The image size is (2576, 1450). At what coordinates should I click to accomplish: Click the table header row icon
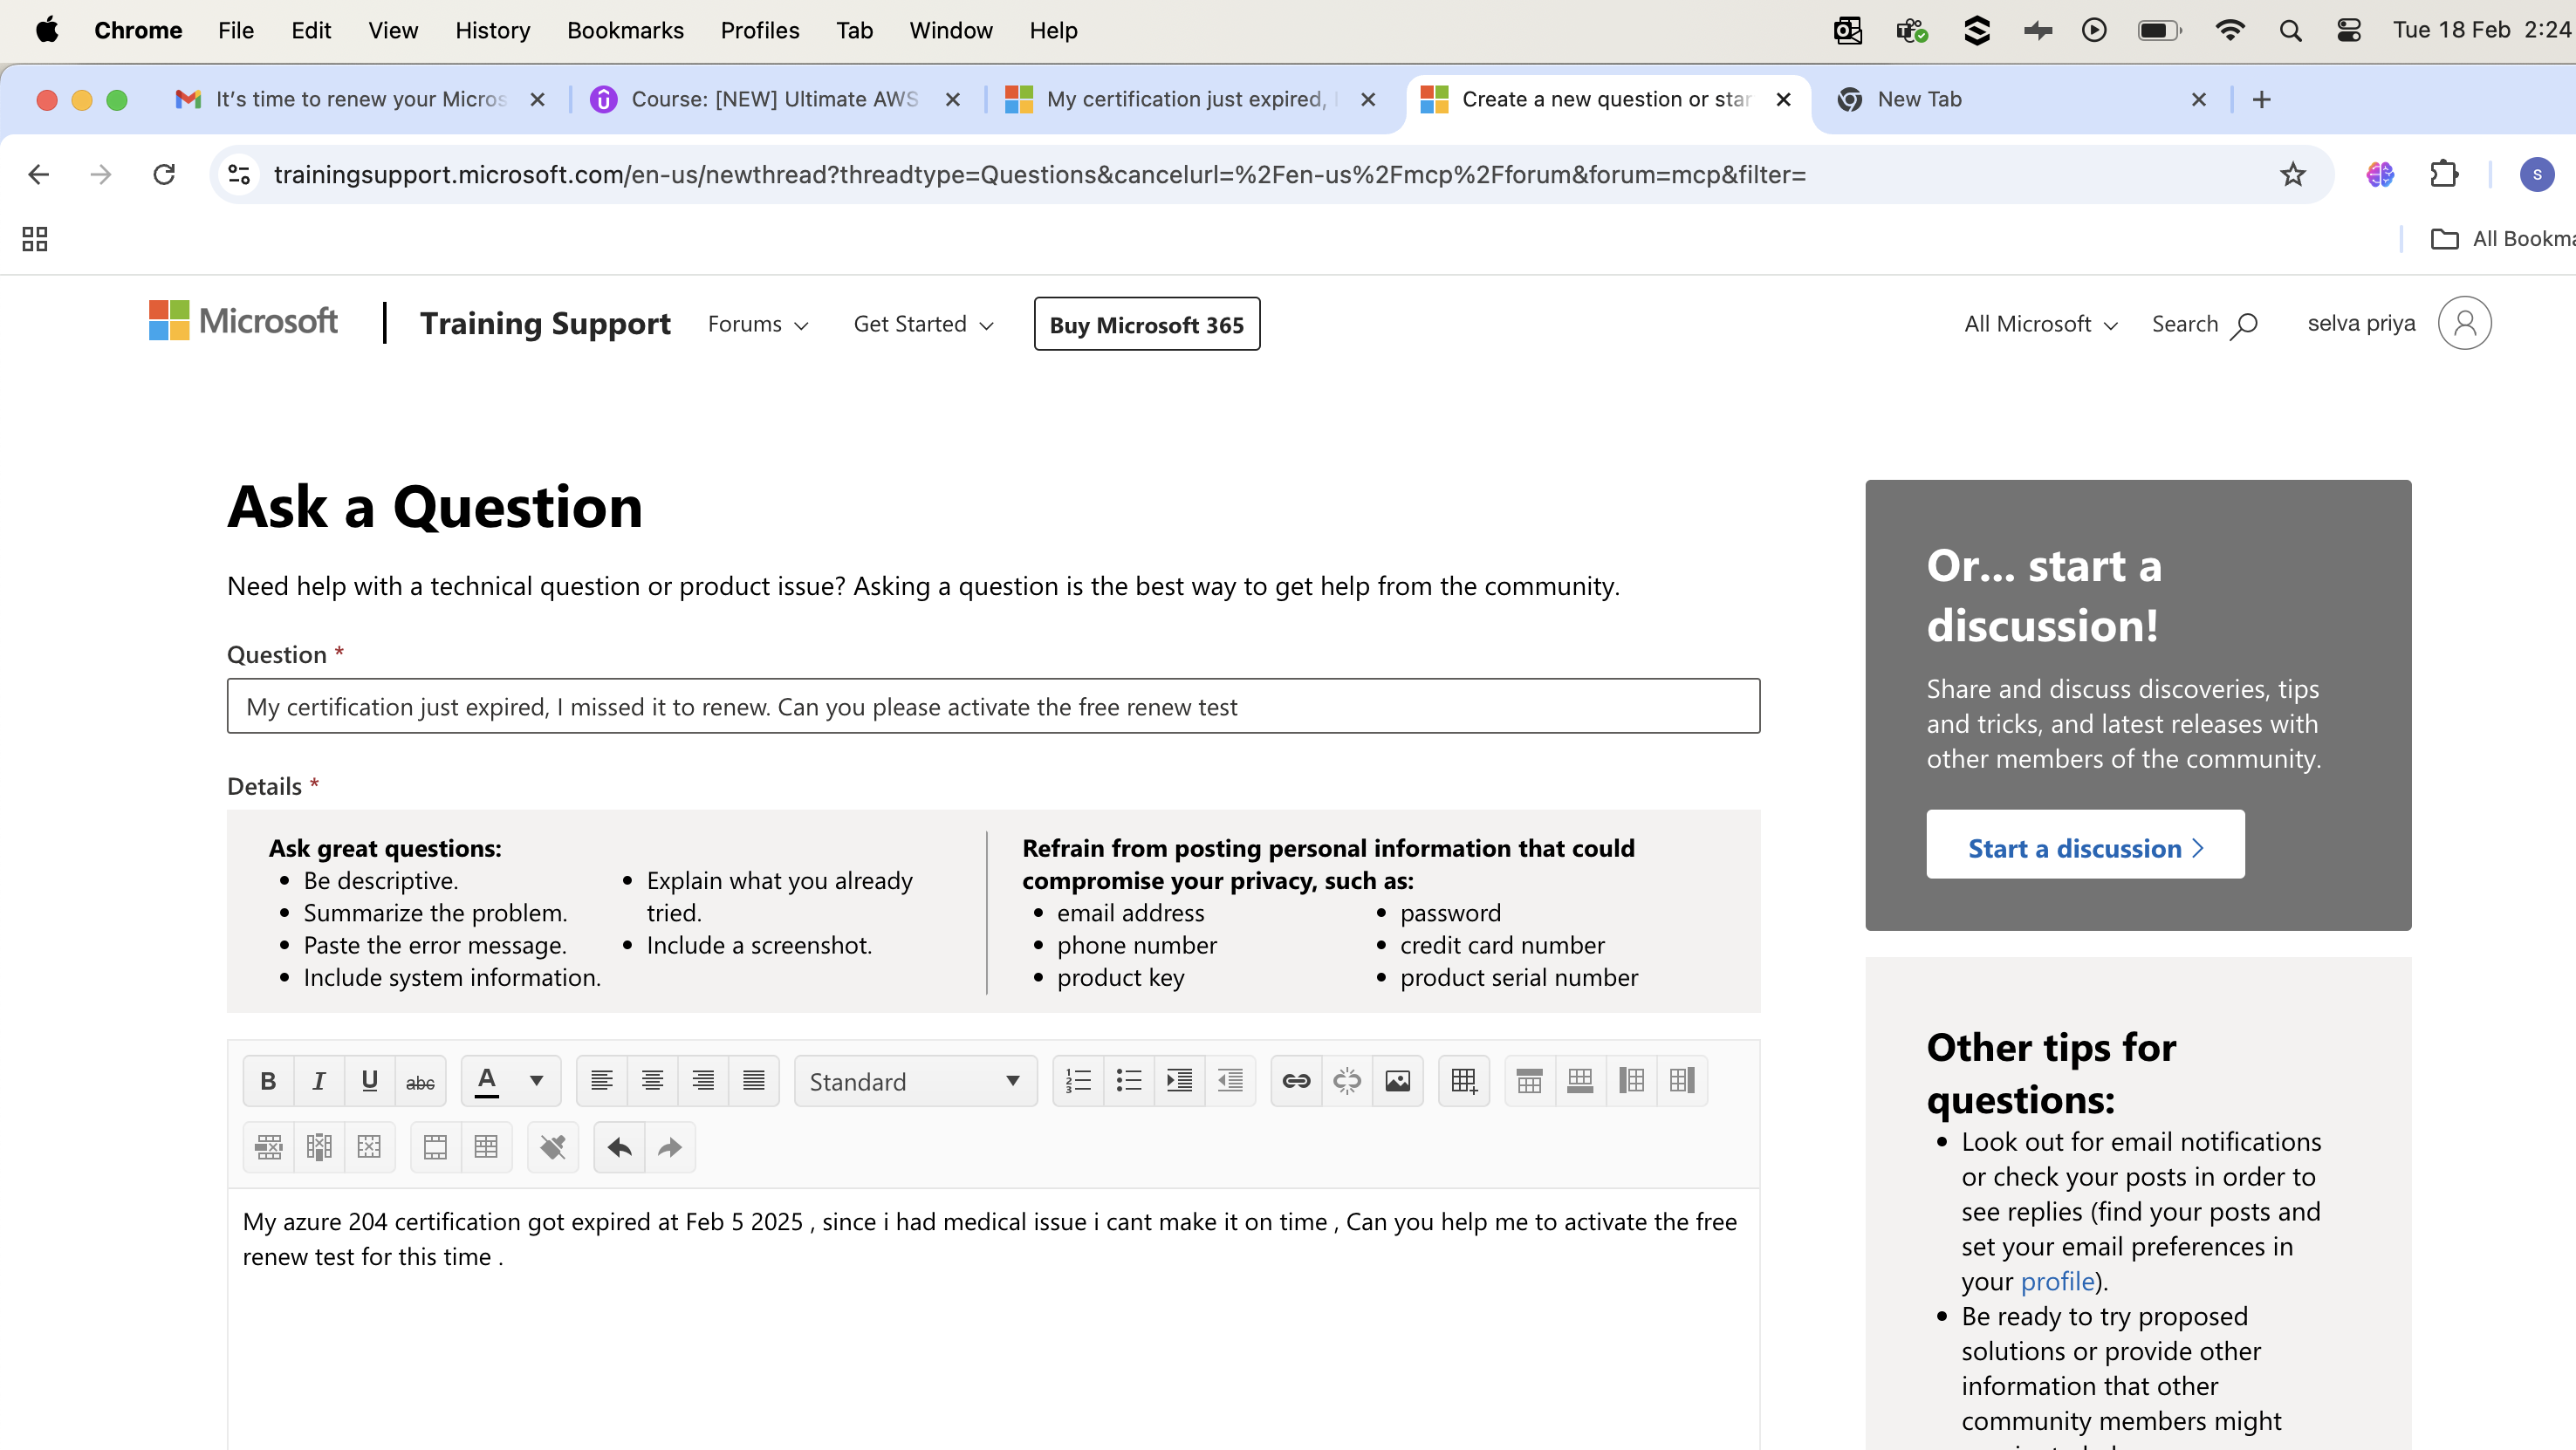tap(435, 1147)
